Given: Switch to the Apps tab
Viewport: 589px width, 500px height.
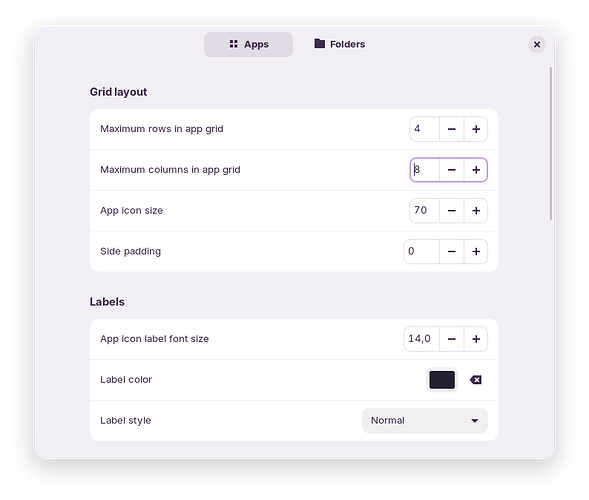Looking at the screenshot, I should pyautogui.click(x=248, y=44).
